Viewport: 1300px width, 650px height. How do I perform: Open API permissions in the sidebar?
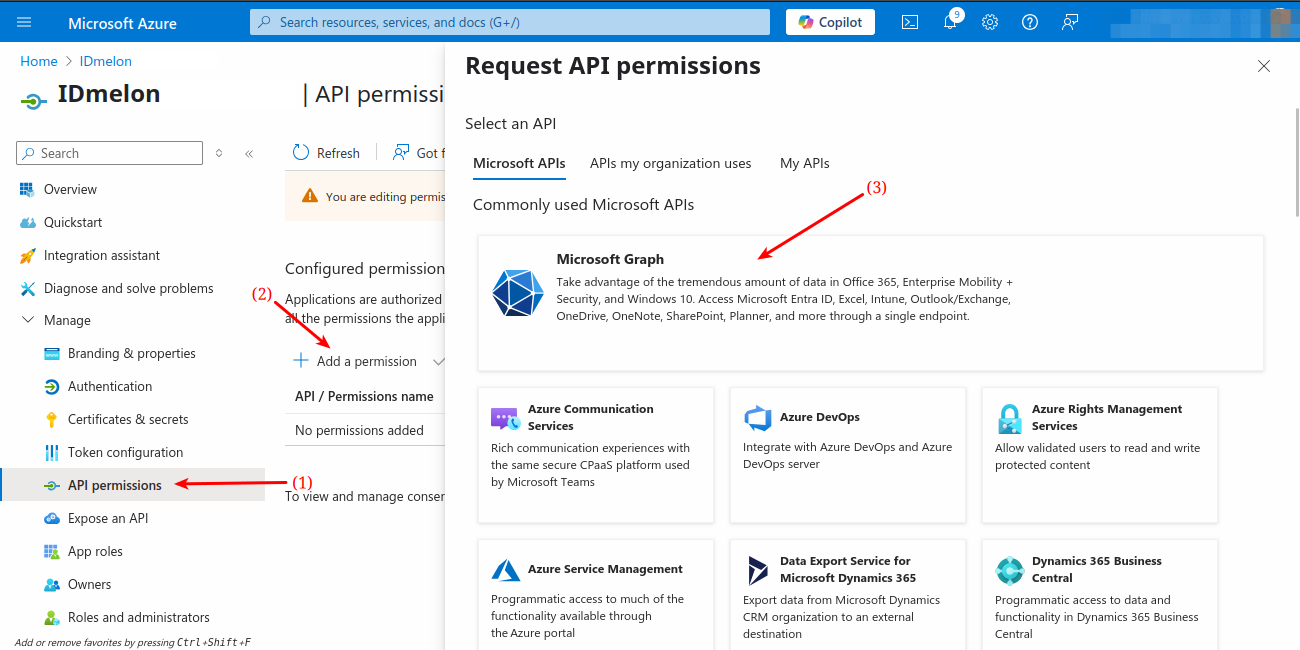coord(132,485)
